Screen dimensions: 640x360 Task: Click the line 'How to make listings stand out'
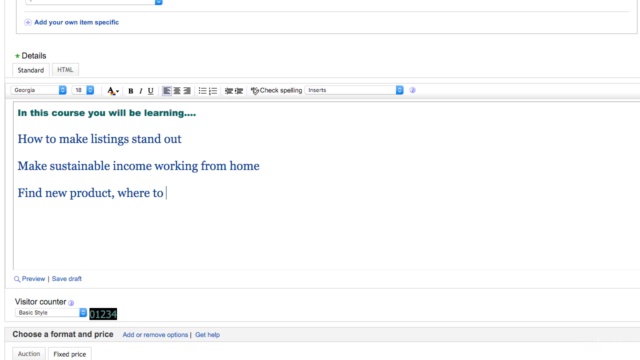[99, 139]
